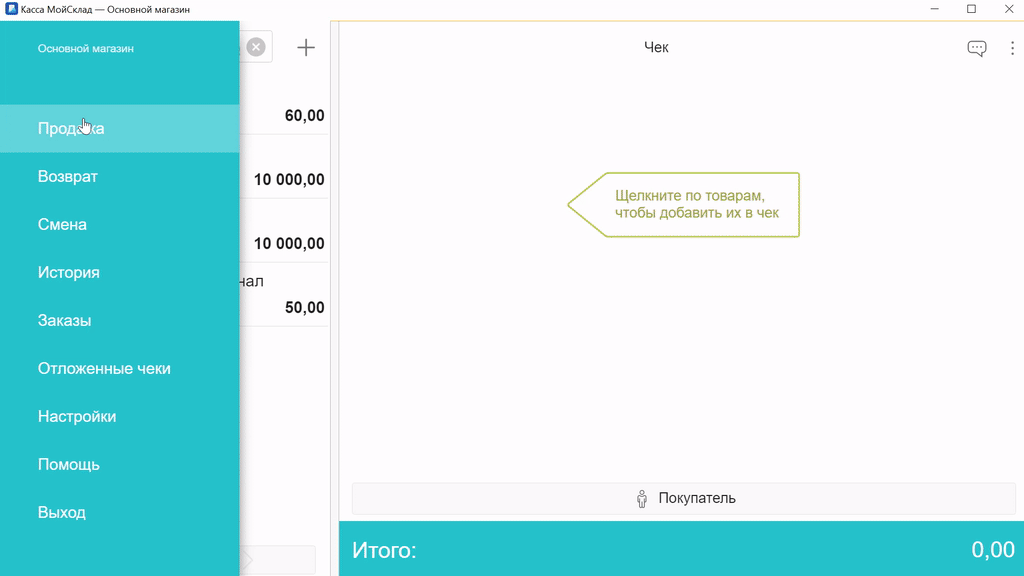1024x576 pixels.
Task: Show Отложенные чеки list
Action: tap(104, 368)
